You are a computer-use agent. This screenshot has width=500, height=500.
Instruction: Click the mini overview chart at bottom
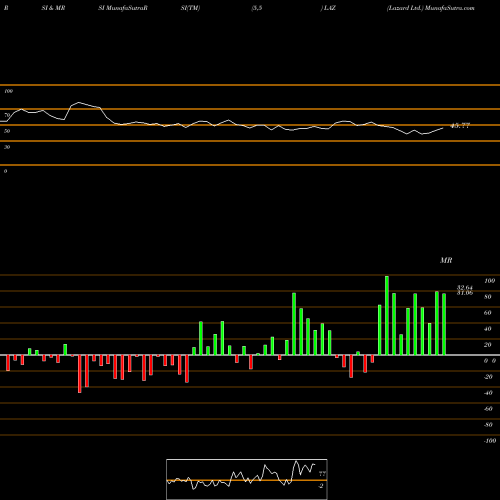point(247,479)
